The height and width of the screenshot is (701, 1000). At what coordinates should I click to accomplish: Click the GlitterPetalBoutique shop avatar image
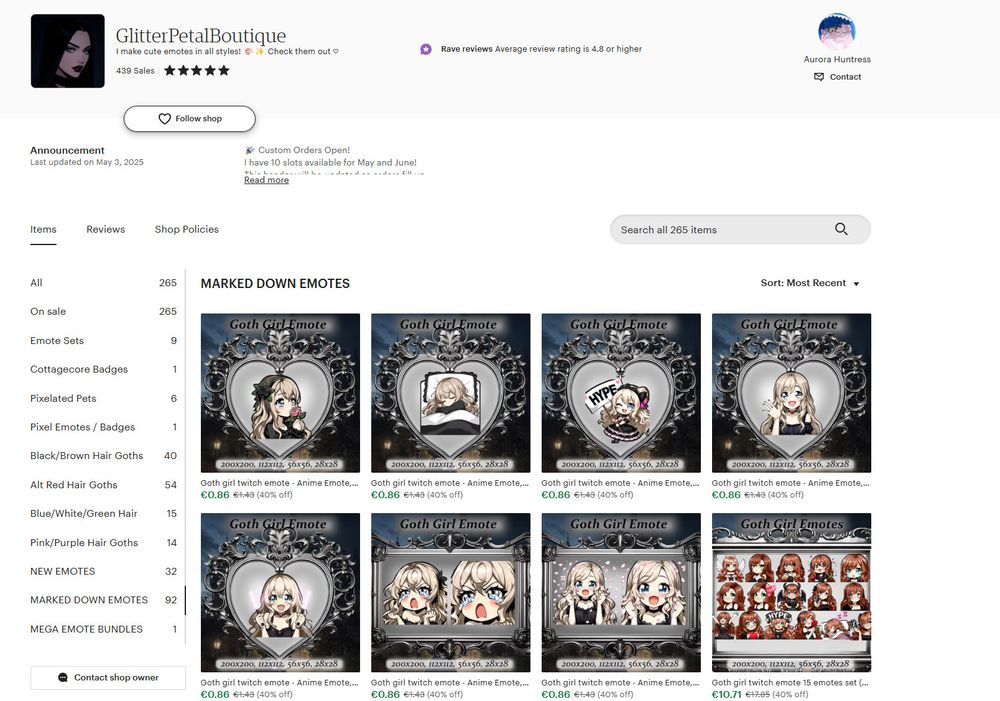(x=68, y=51)
